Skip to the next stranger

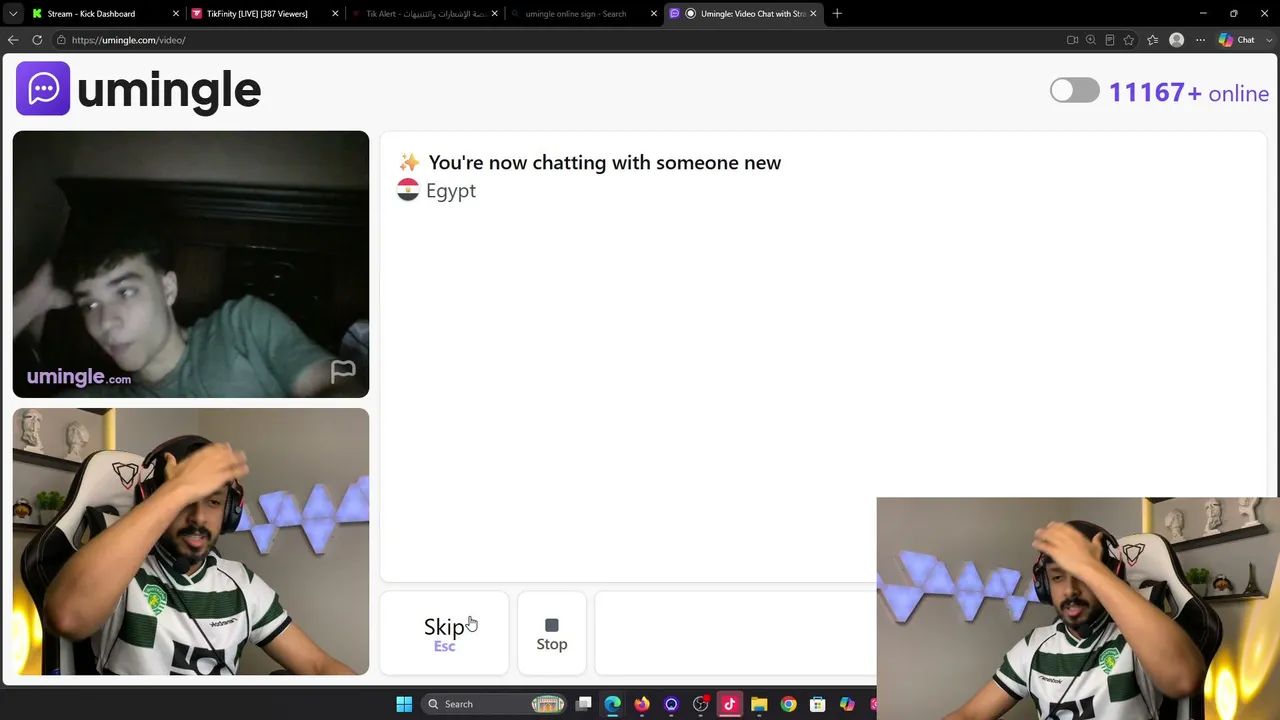pos(445,634)
